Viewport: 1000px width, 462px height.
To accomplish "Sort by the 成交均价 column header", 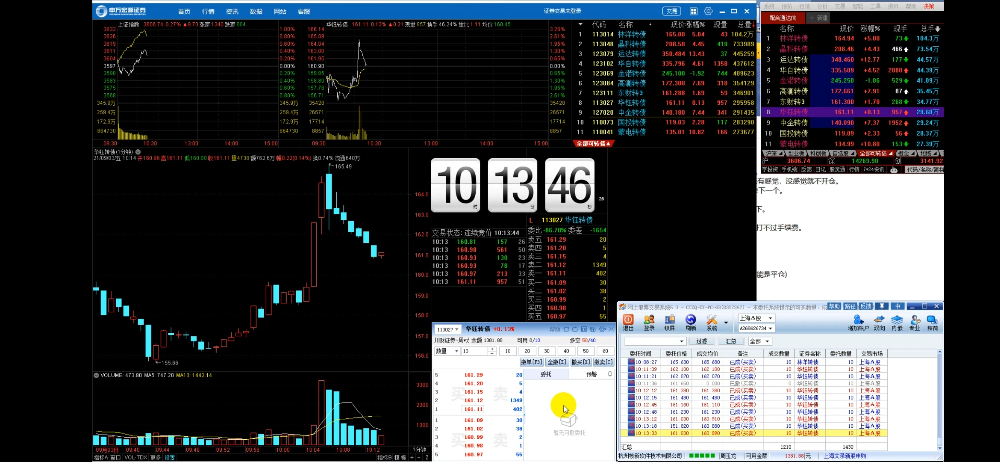I will click(708, 354).
